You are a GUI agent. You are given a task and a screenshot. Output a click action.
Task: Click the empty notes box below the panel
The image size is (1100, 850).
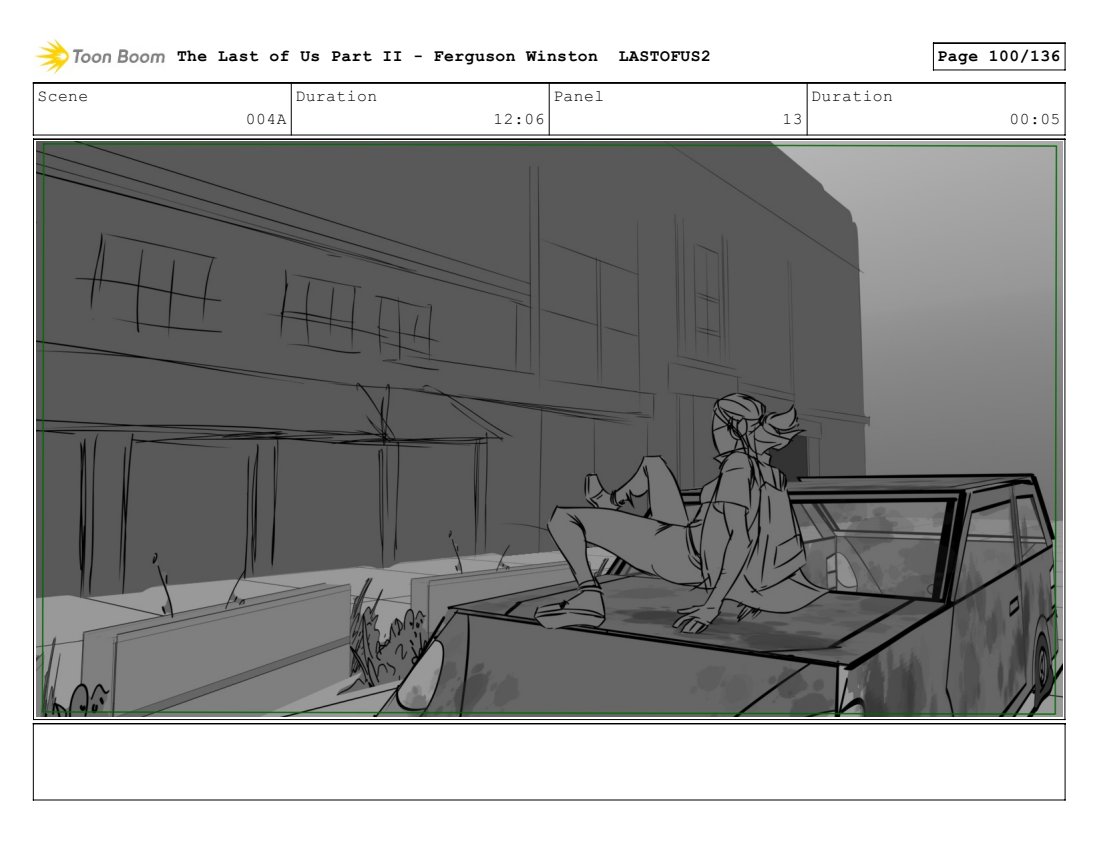coord(549,762)
